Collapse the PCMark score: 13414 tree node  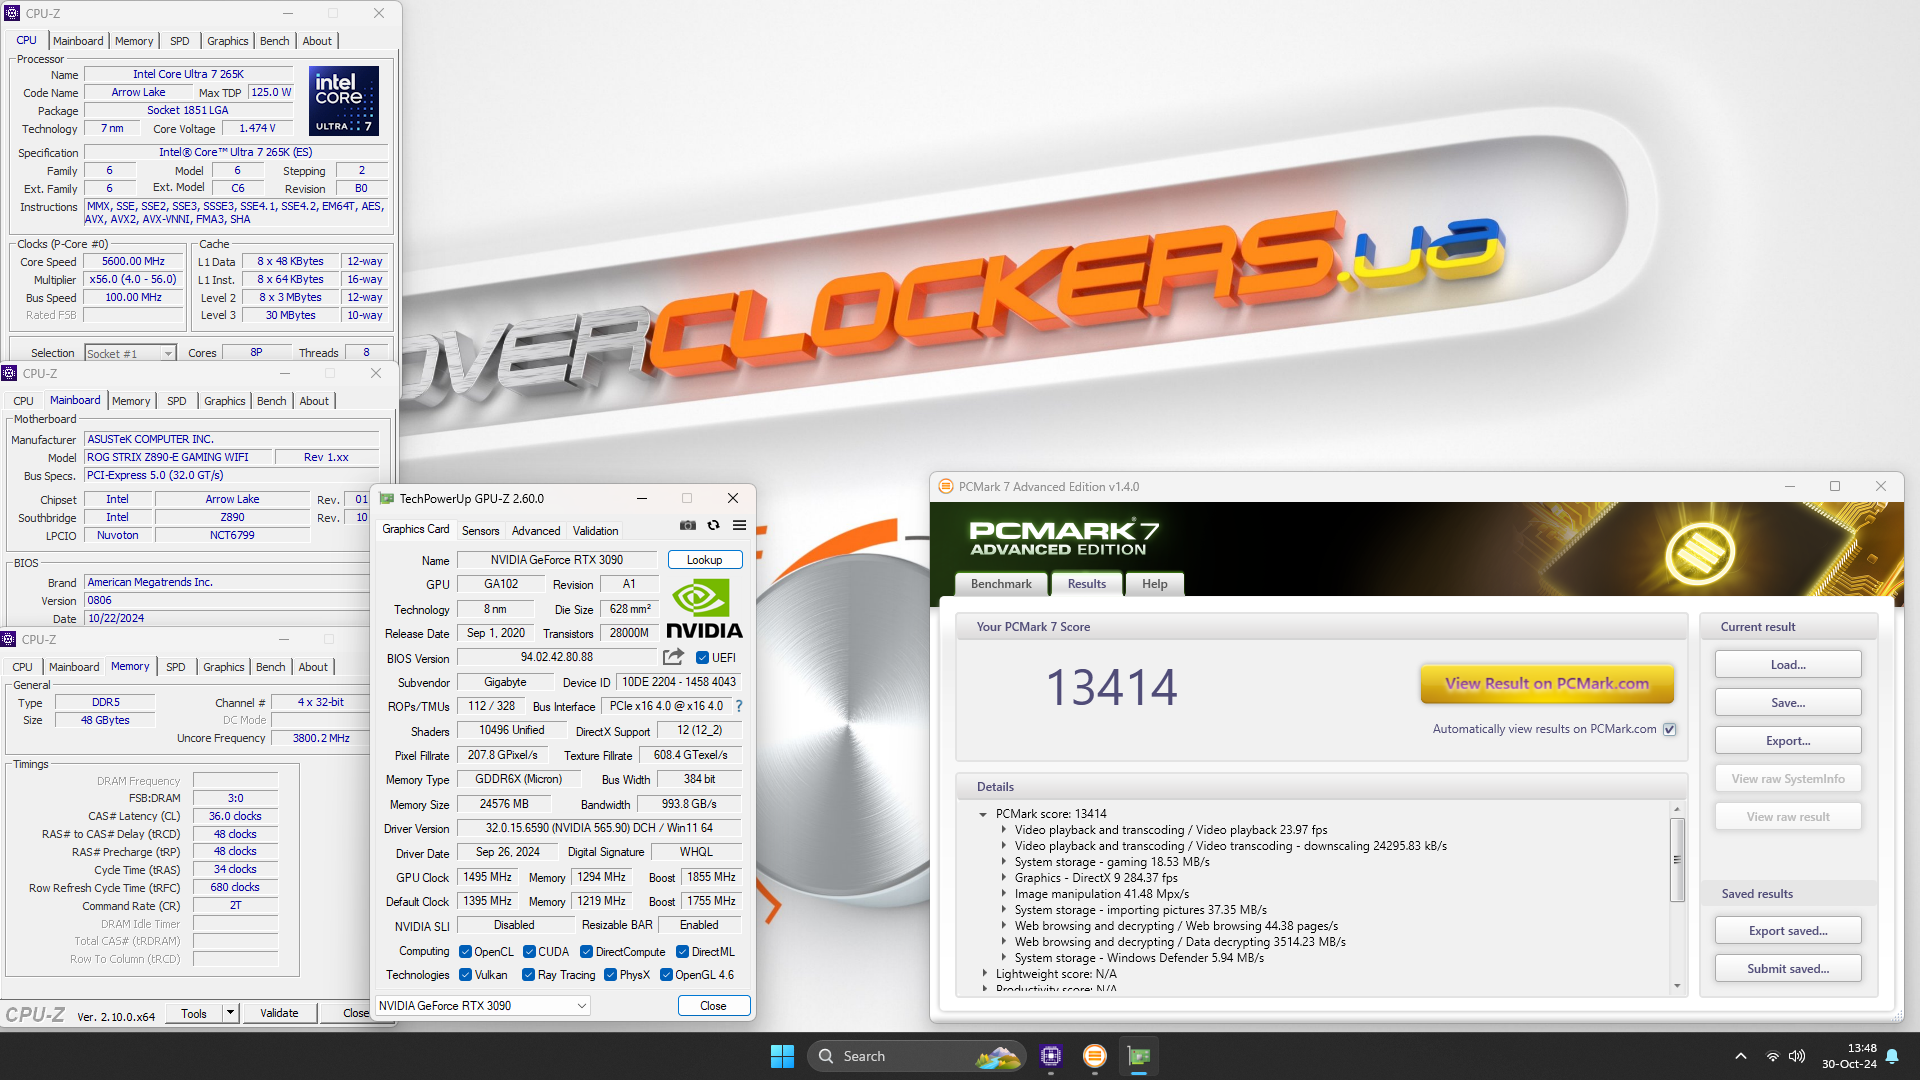click(x=983, y=814)
